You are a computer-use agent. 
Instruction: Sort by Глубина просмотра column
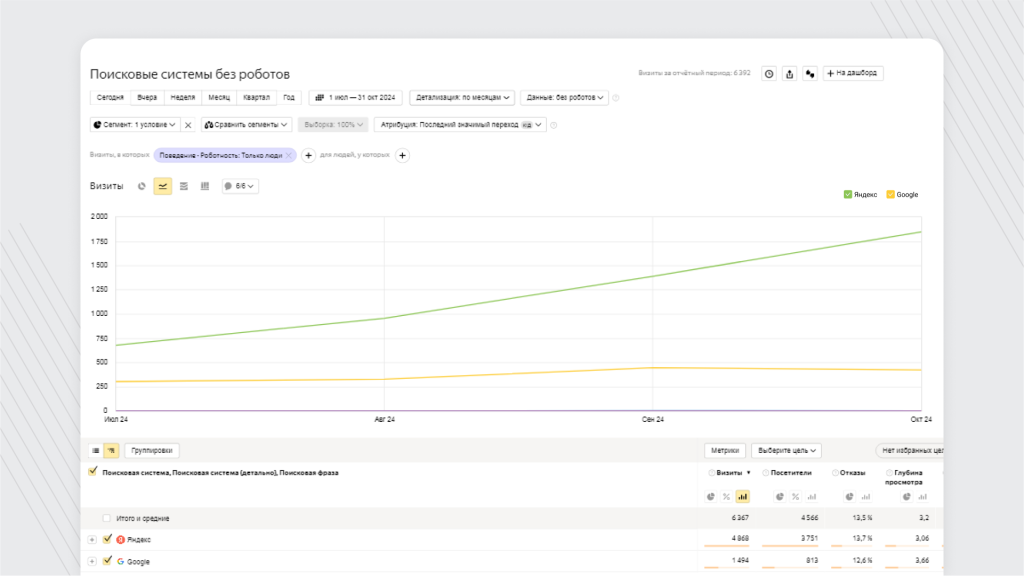904,477
